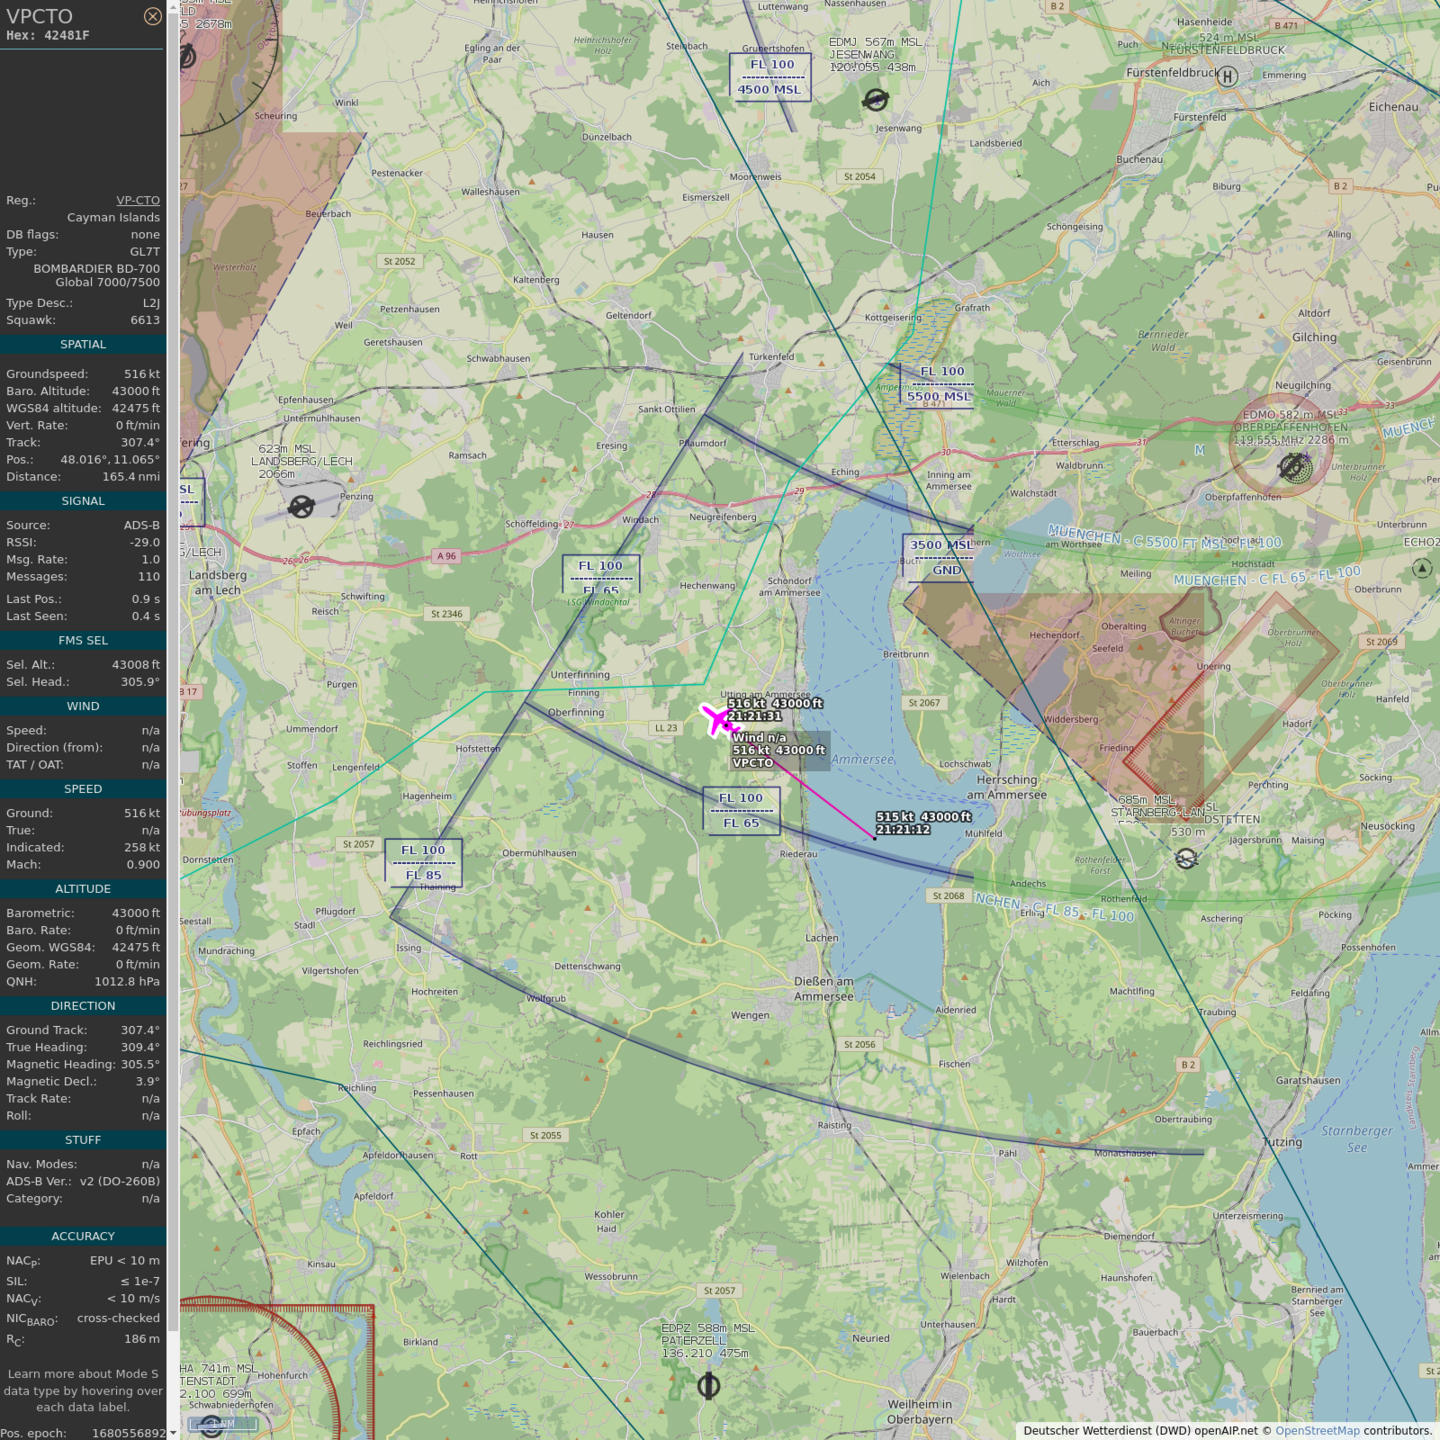Click the sidebar vertical scrollbar thumb
The height and width of the screenshot is (1440, 1440).
[x=173, y=670]
